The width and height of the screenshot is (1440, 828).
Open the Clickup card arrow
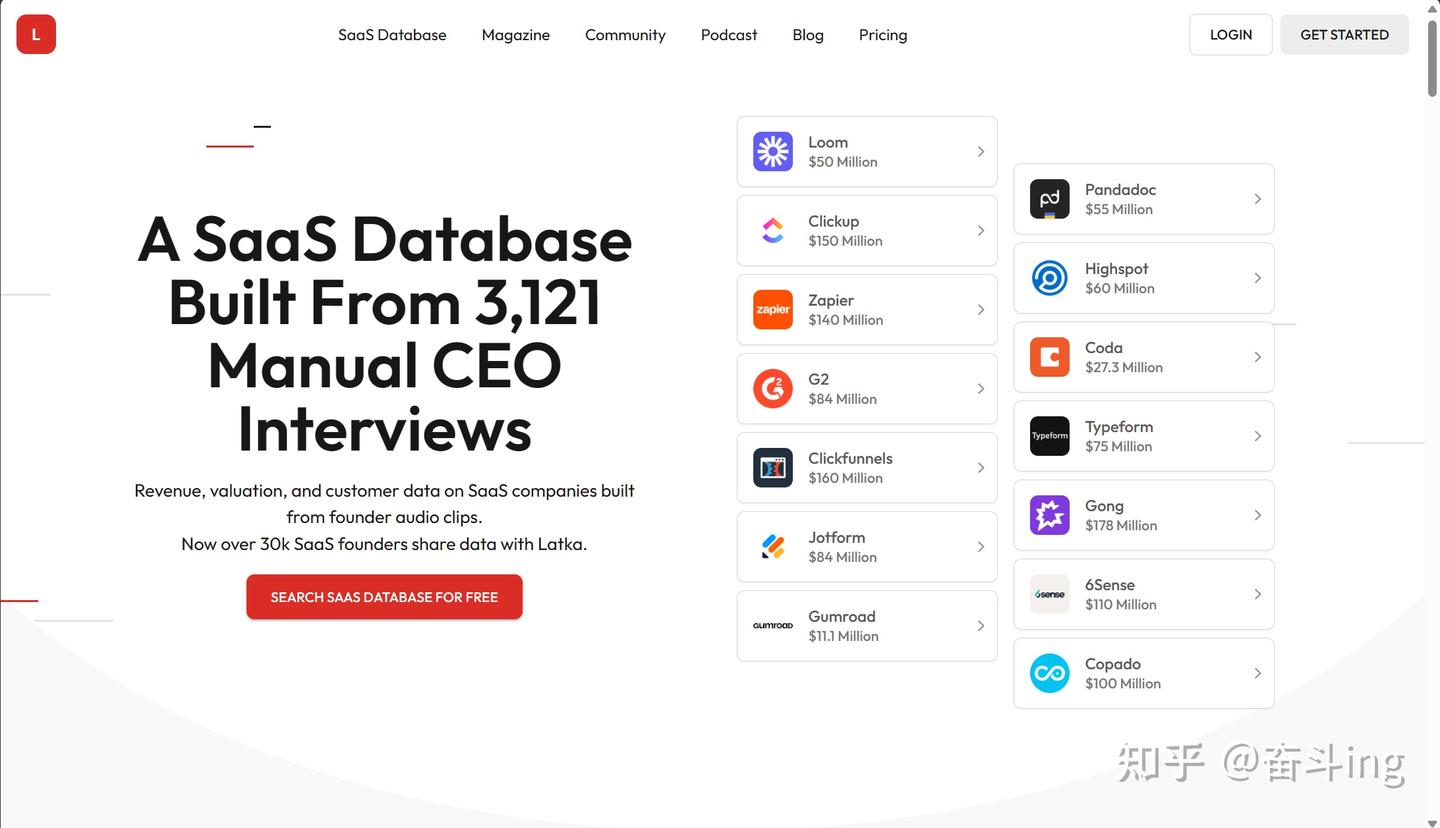click(981, 230)
